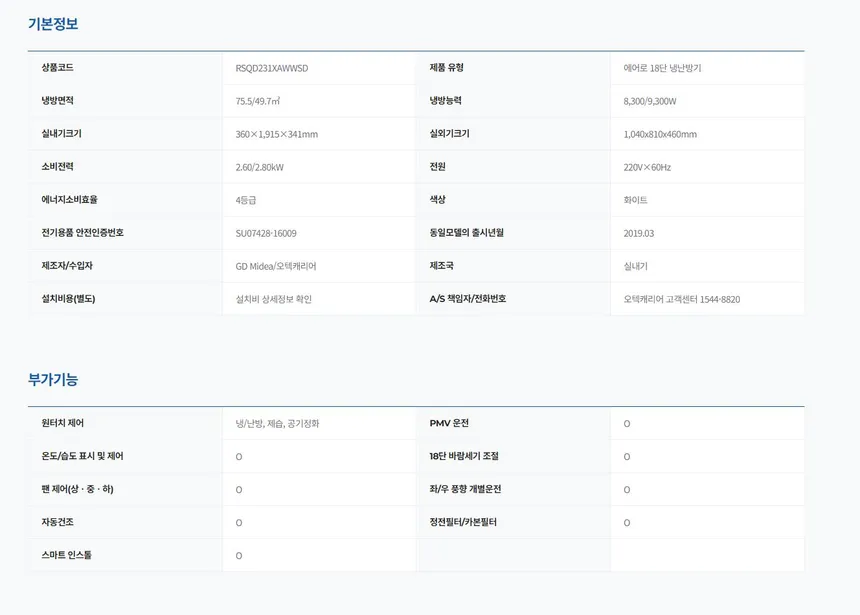Select the value 냉/난방, 제습, 공기정화
The width and height of the screenshot is (860, 615).
point(277,424)
